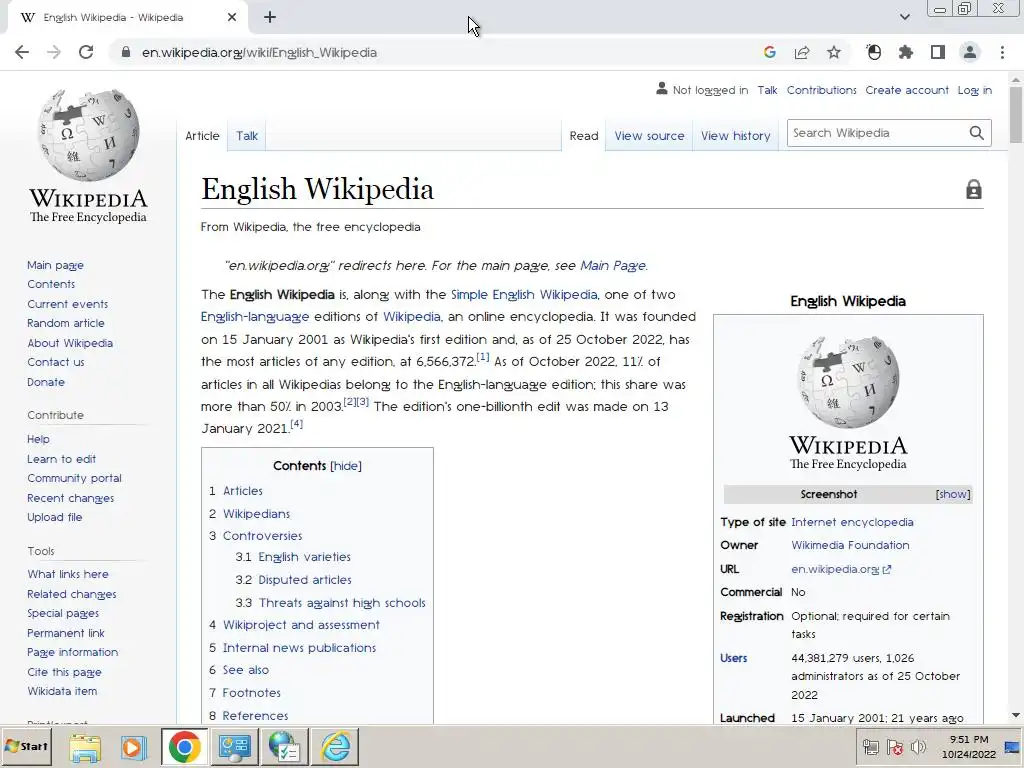This screenshot has height=768, width=1024.
Task: Open the Wikidata item link
Action: tap(62, 690)
